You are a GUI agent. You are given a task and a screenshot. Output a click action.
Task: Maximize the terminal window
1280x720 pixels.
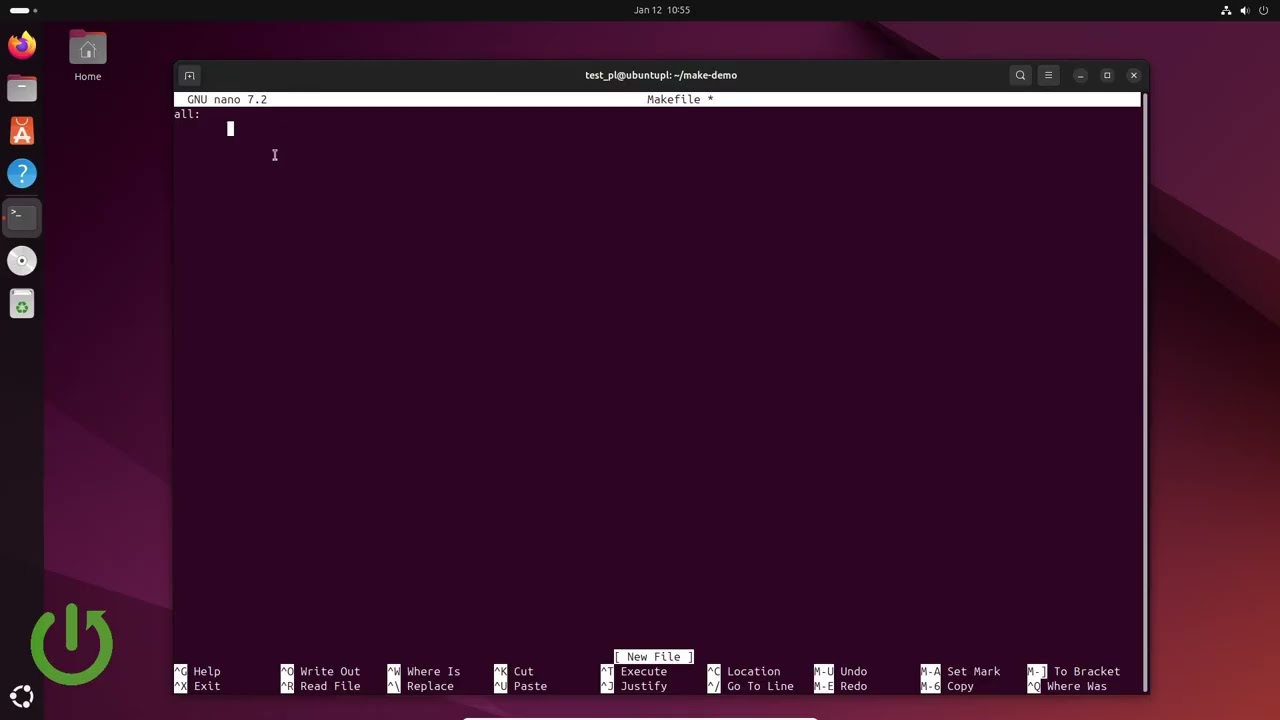(1107, 75)
